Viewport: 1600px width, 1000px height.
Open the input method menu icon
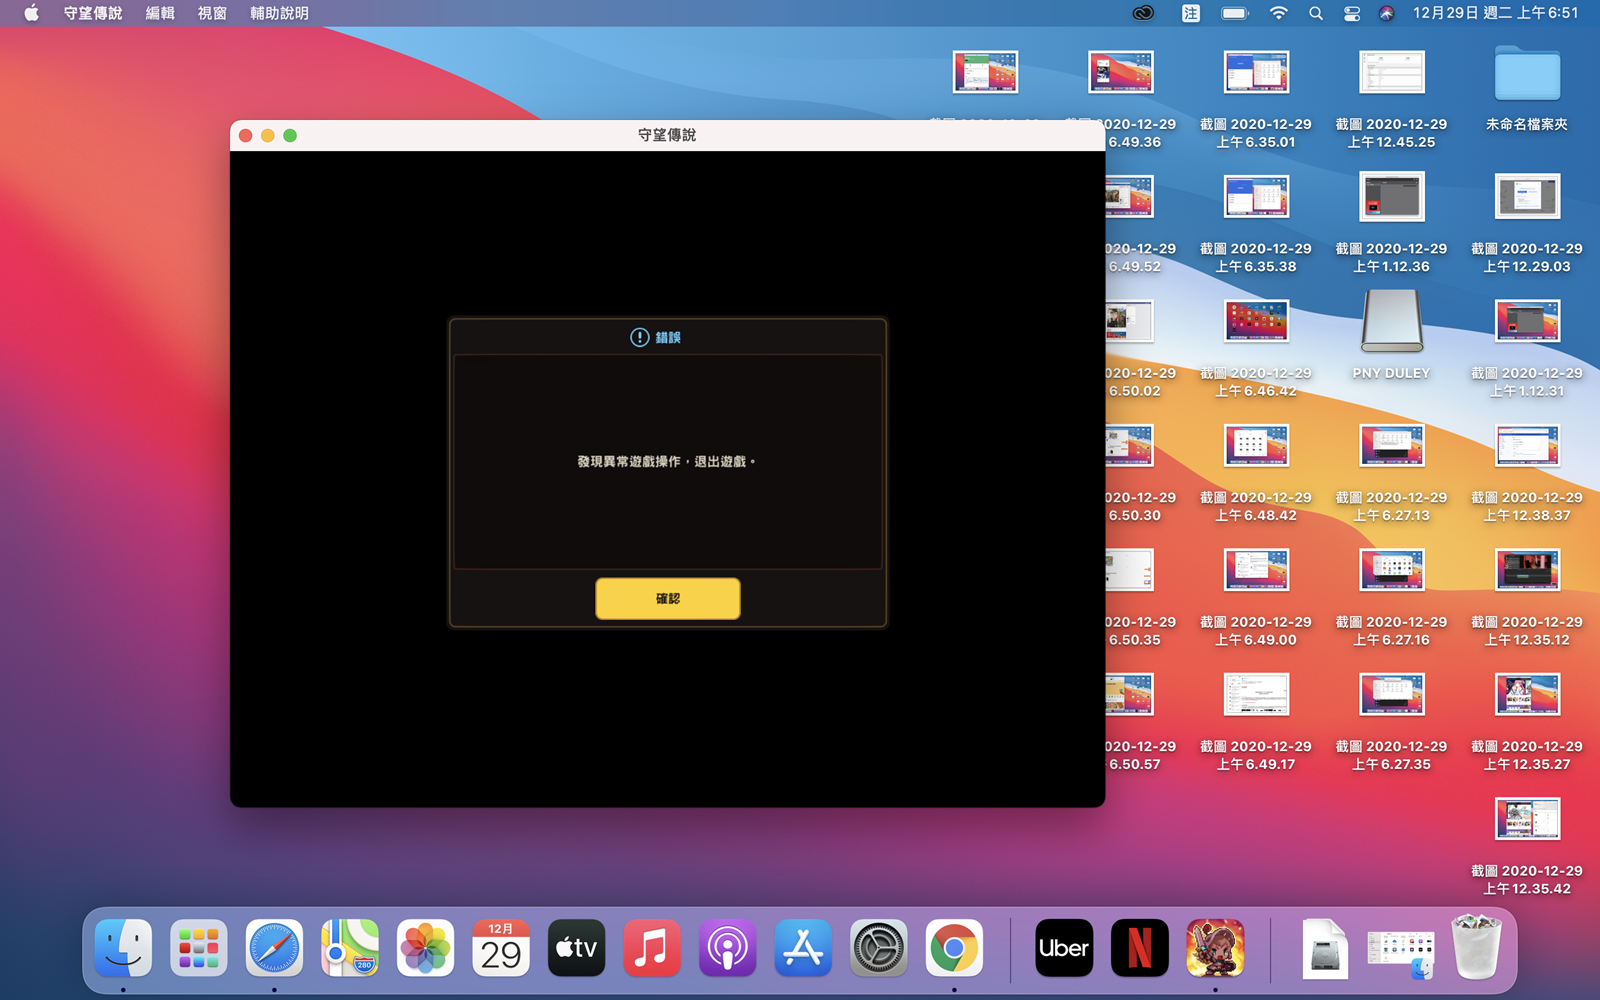1190,13
